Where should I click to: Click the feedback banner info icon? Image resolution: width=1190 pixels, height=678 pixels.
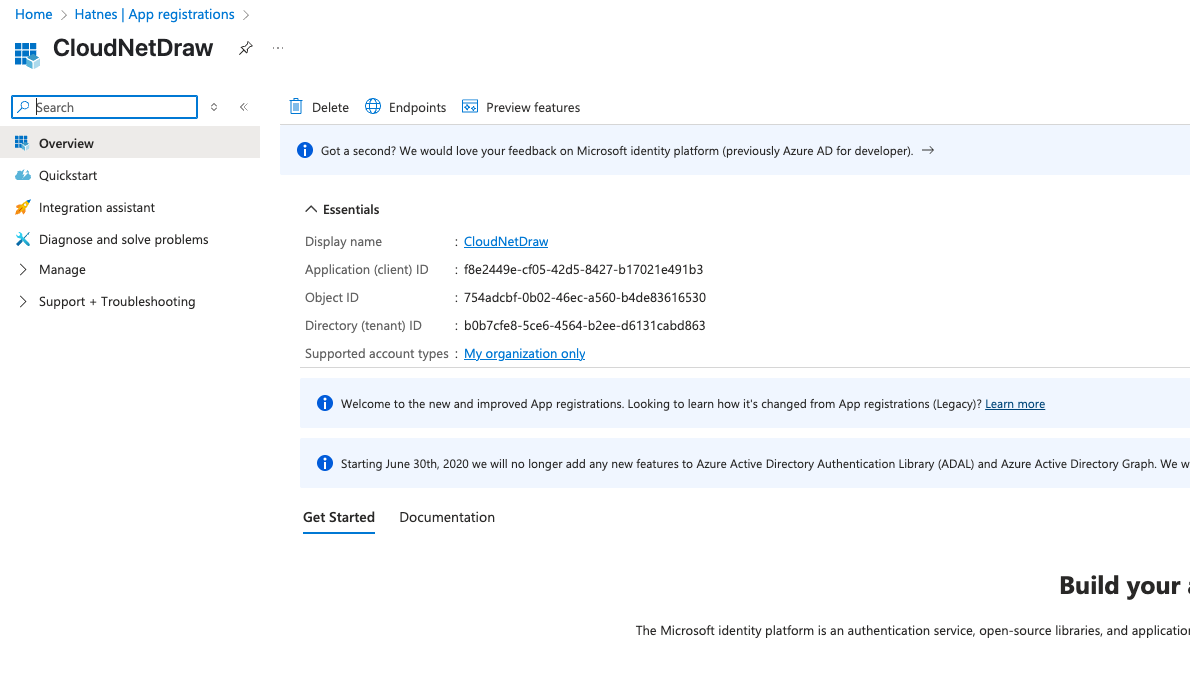[x=305, y=150]
